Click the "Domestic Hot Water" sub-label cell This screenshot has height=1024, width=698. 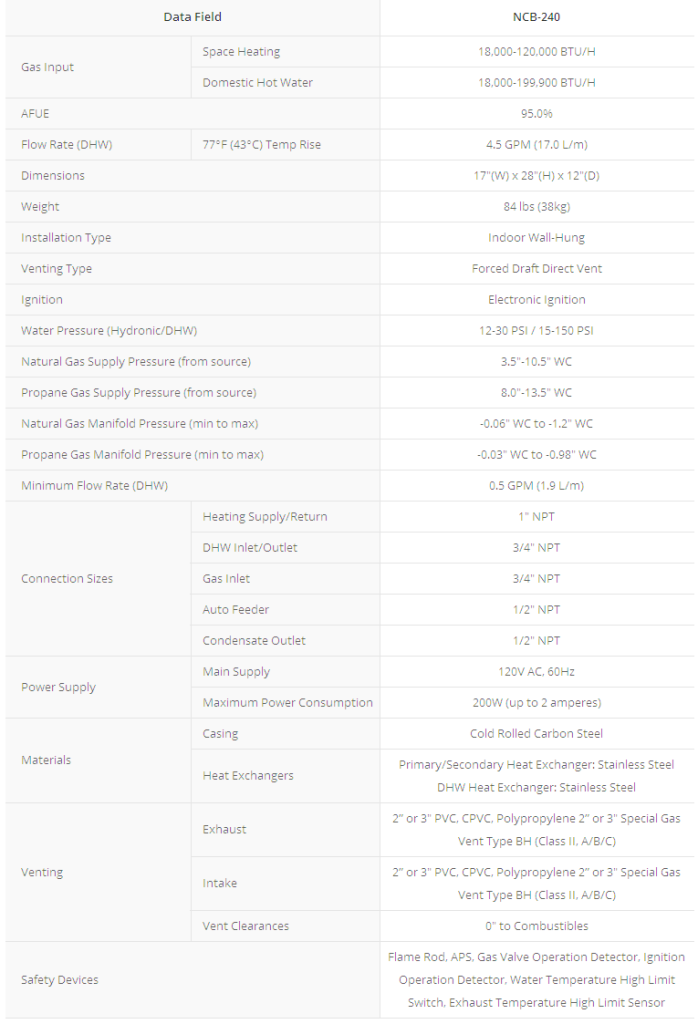(257, 83)
